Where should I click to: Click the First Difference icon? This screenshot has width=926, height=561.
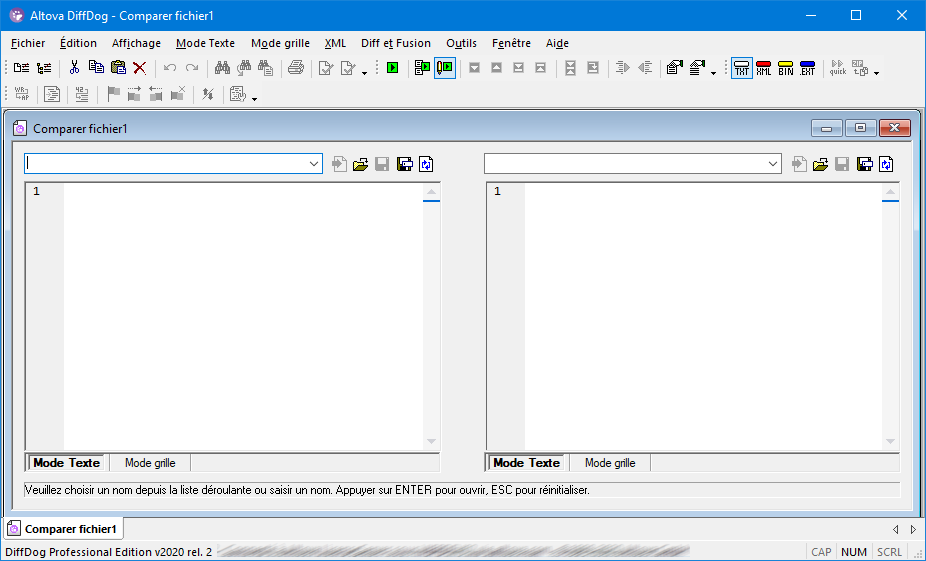540,68
